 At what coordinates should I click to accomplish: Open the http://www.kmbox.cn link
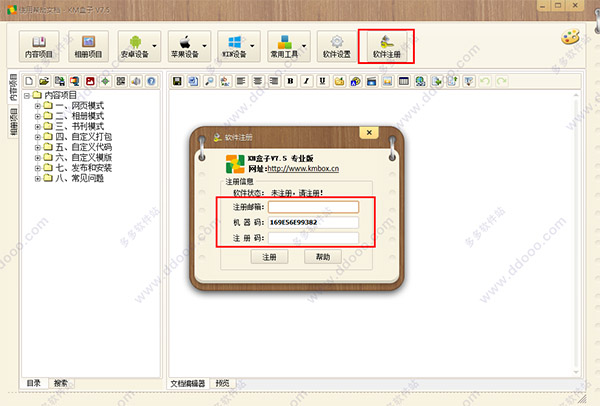coord(303,168)
